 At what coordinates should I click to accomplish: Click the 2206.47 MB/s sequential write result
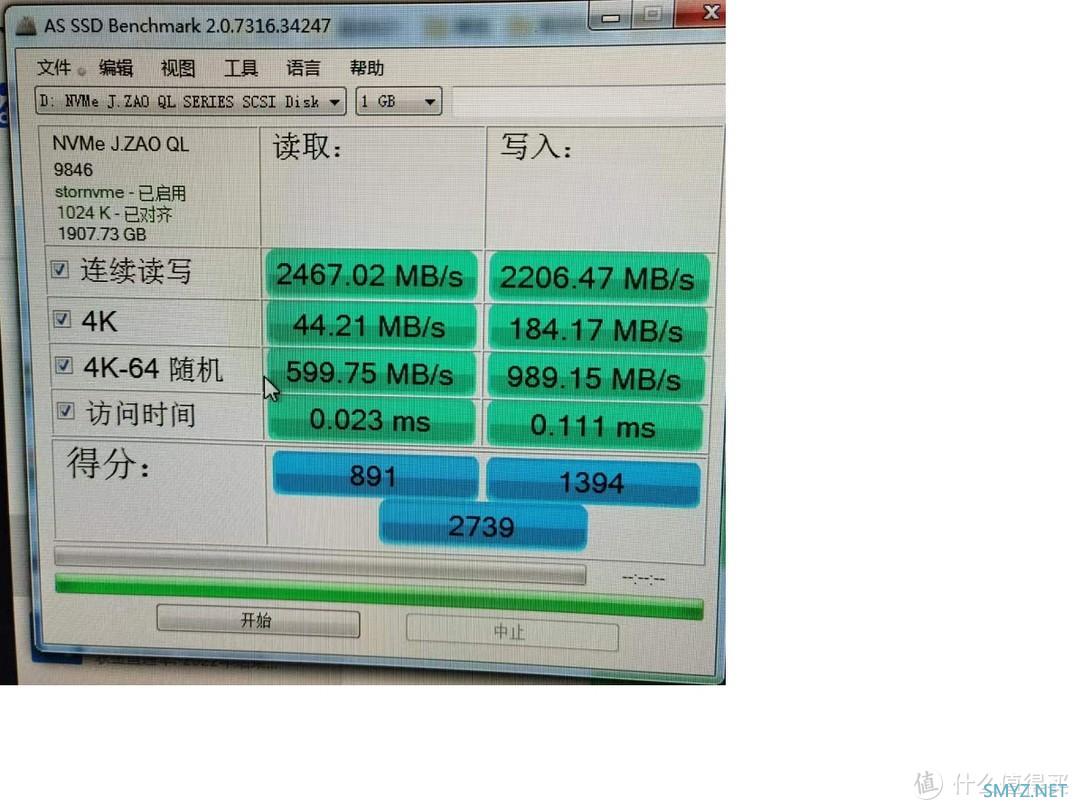pos(598,278)
